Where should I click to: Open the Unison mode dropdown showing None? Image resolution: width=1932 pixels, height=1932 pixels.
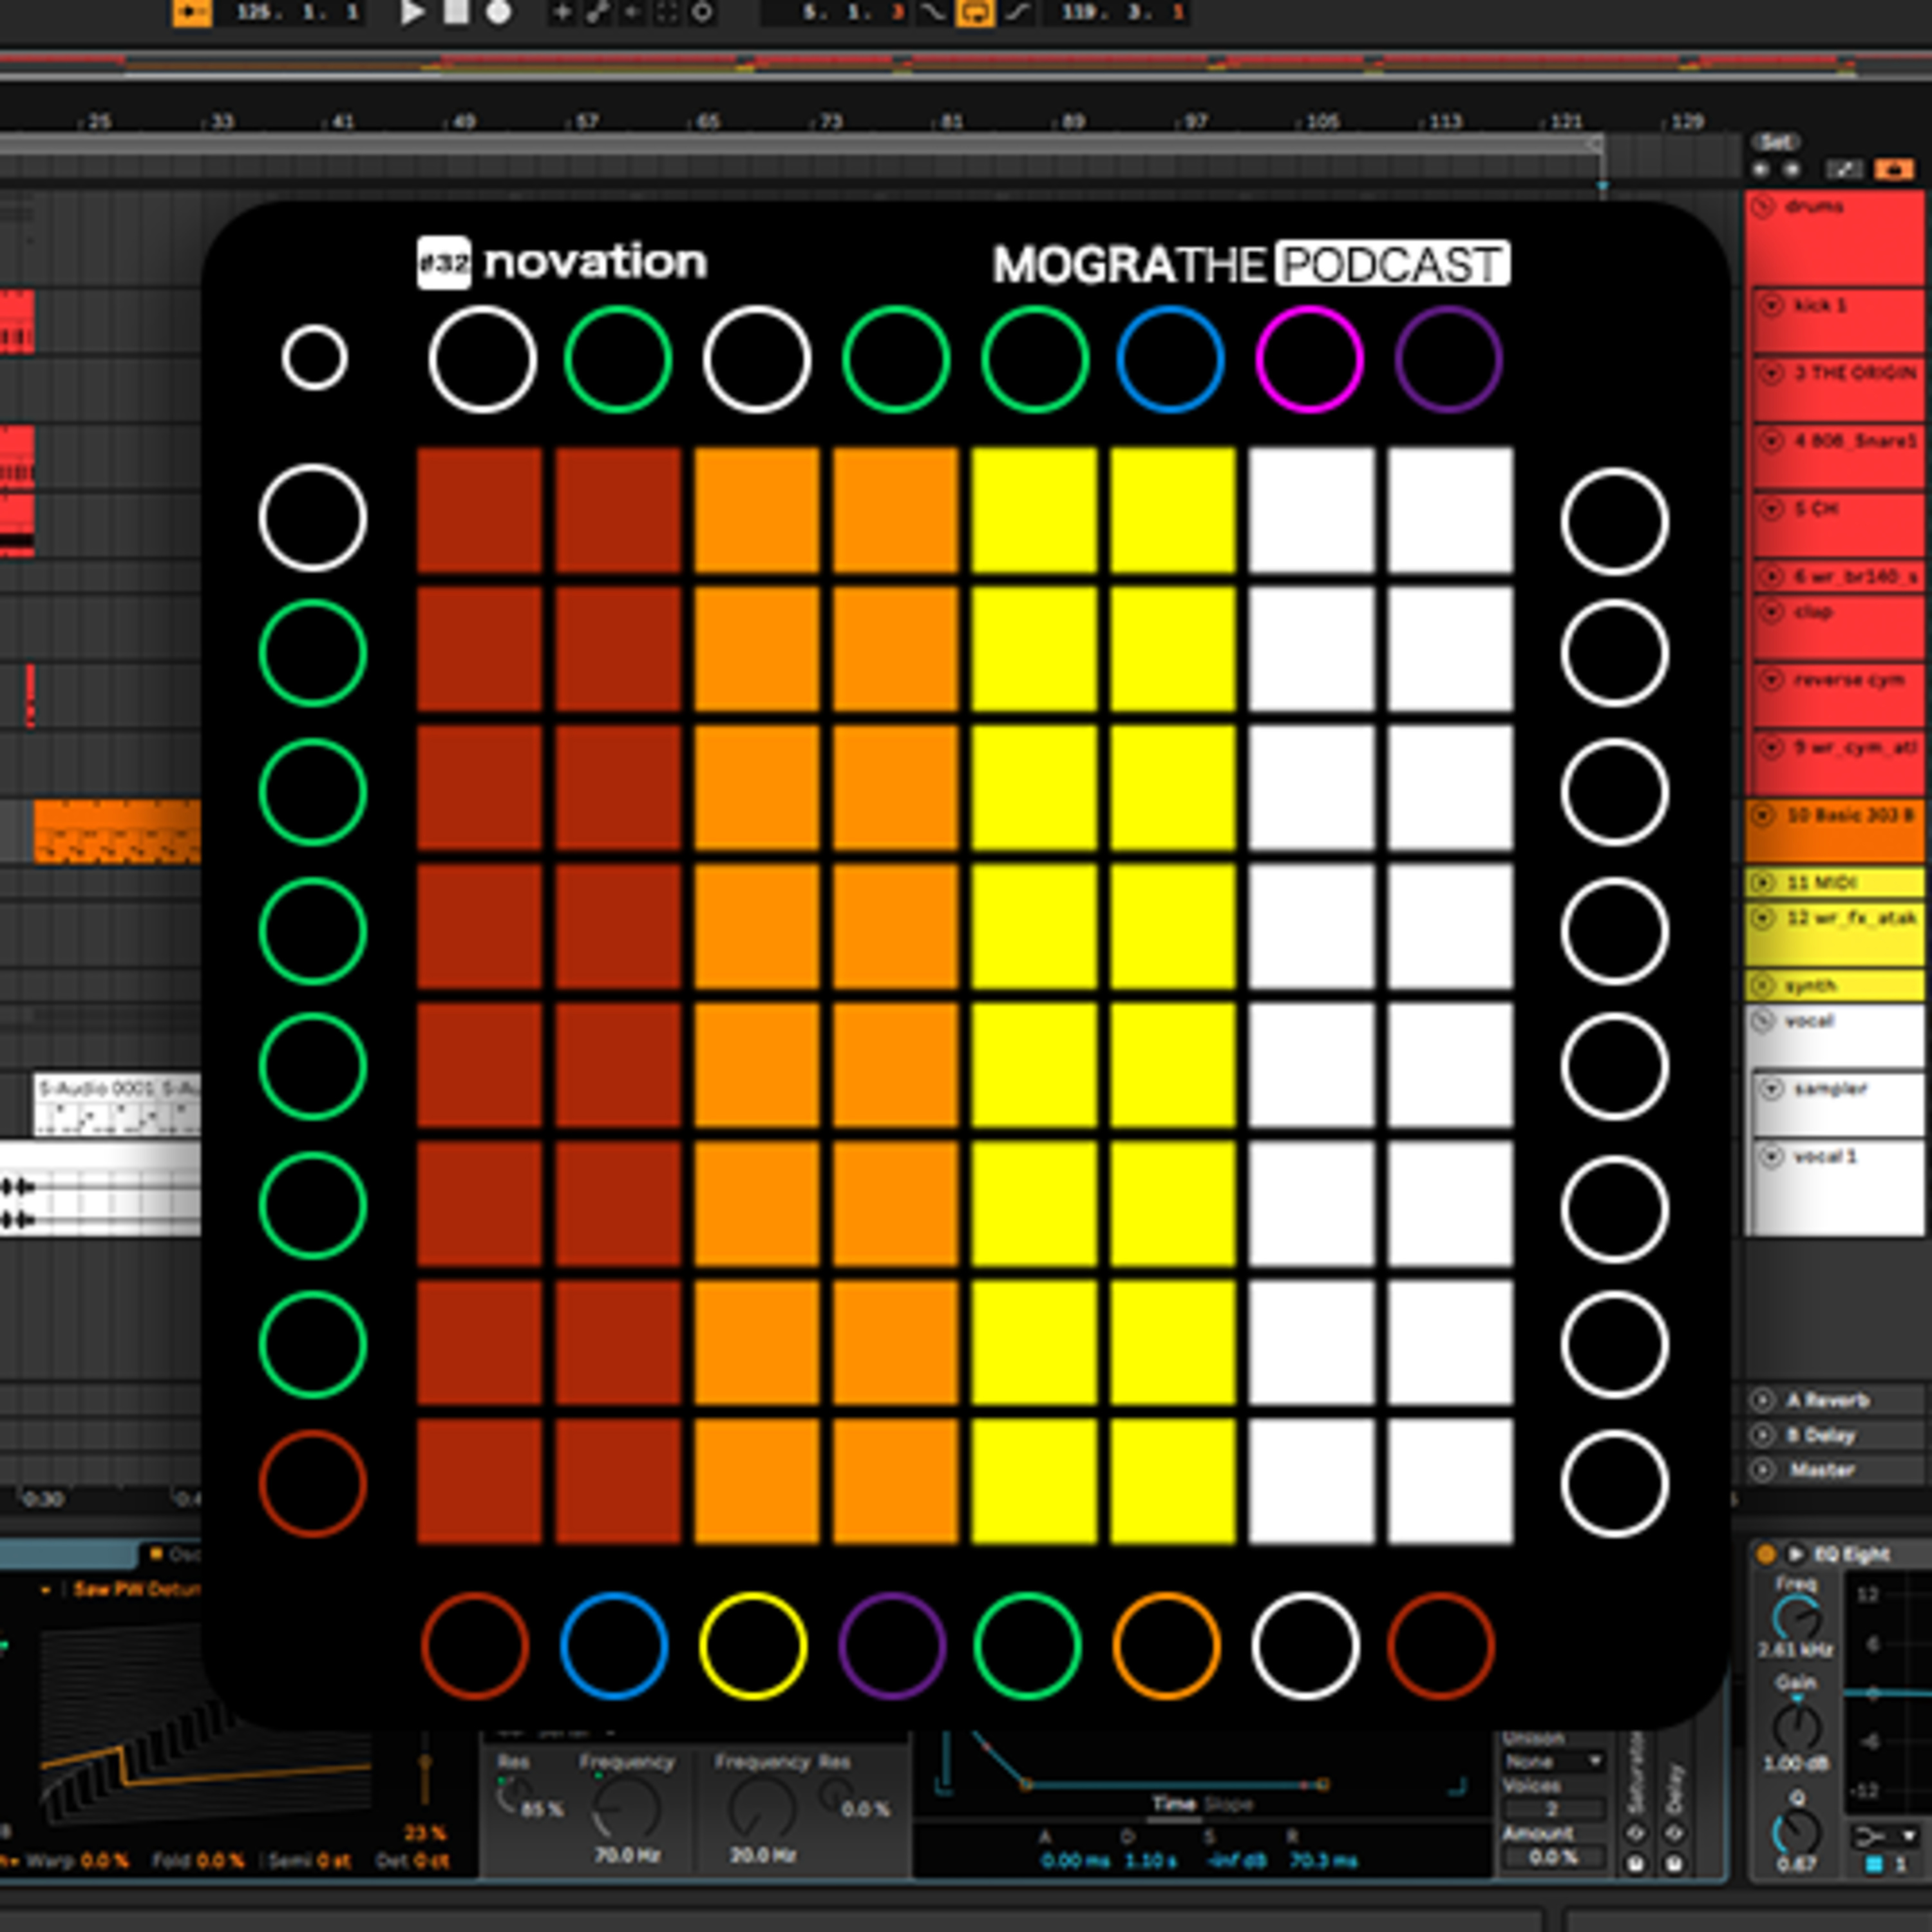click(x=1554, y=1761)
